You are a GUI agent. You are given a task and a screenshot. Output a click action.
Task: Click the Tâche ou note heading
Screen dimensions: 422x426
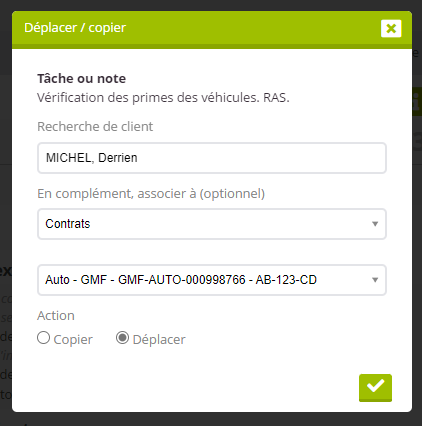click(x=82, y=79)
